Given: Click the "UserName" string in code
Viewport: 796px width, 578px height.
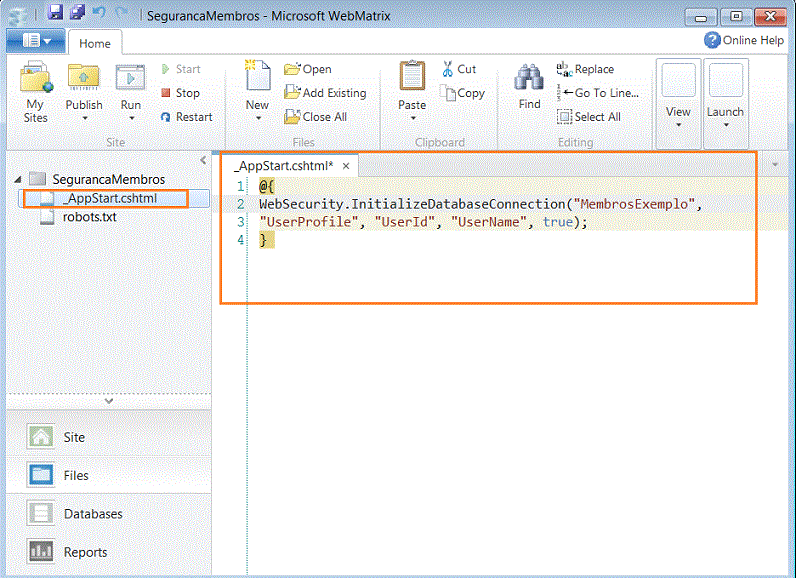Looking at the screenshot, I should coord(488,222).
